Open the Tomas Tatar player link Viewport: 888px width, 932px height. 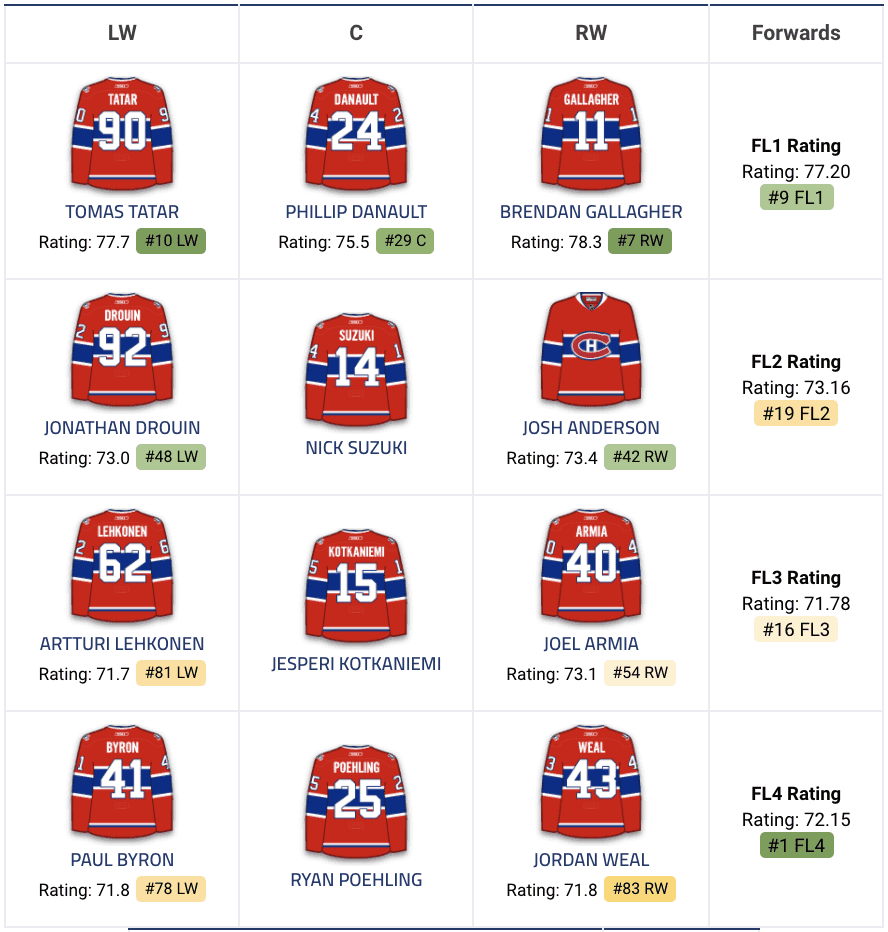pos(122,212)
